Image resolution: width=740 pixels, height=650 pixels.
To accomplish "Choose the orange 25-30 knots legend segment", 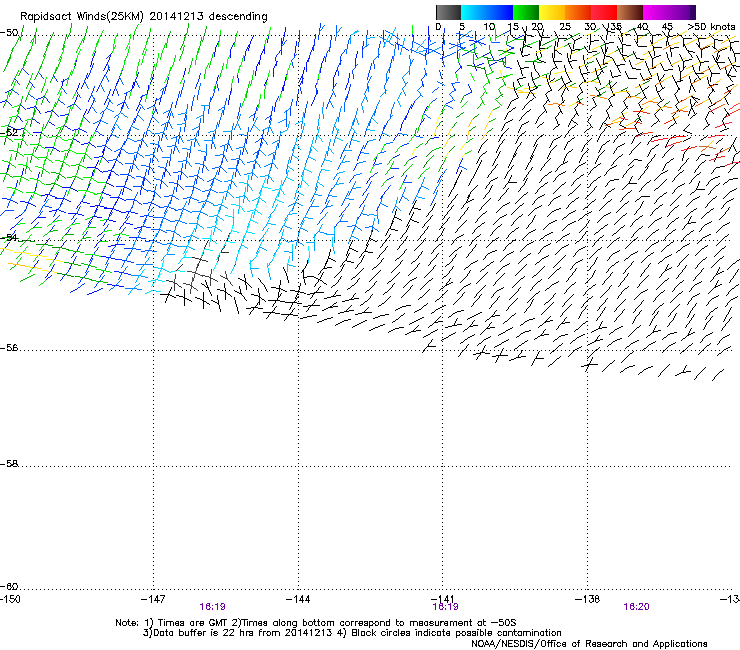I will tap(578, 12).
